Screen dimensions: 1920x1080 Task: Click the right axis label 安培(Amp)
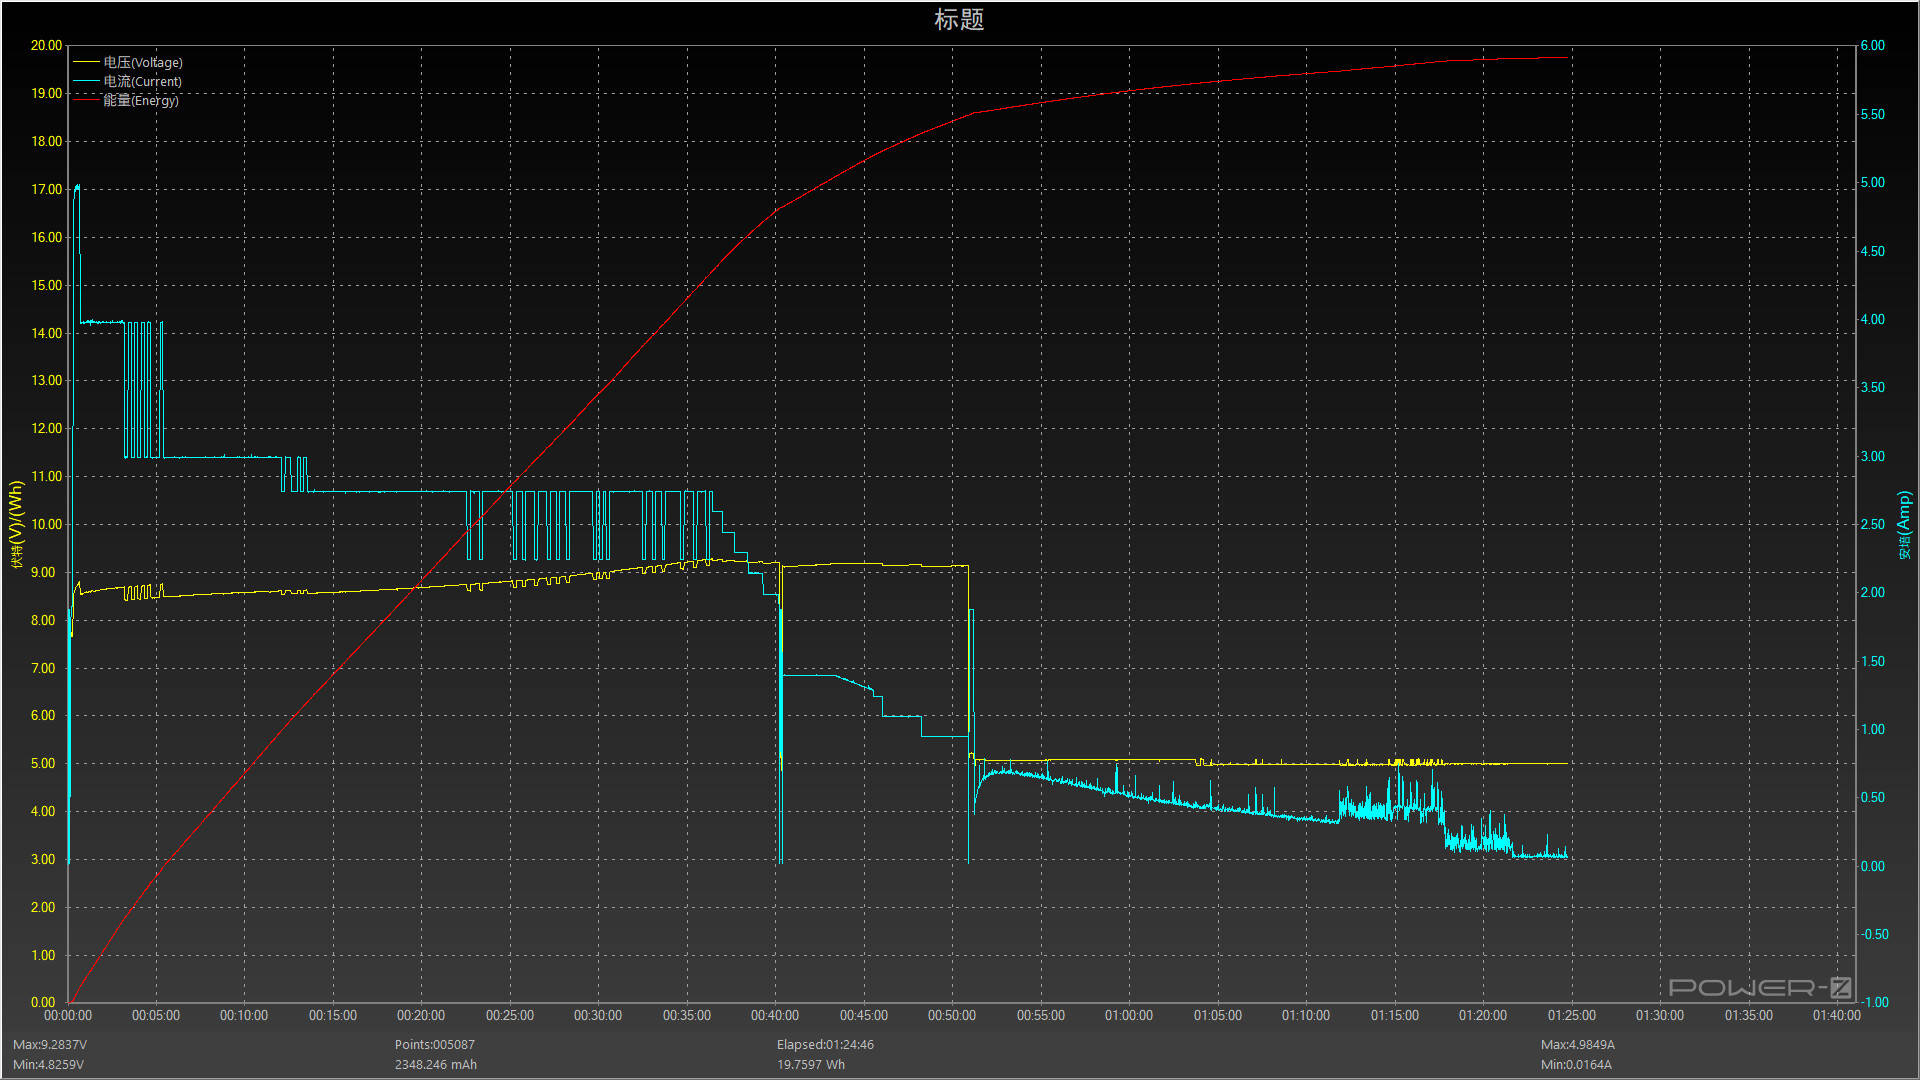[1904, 525]
